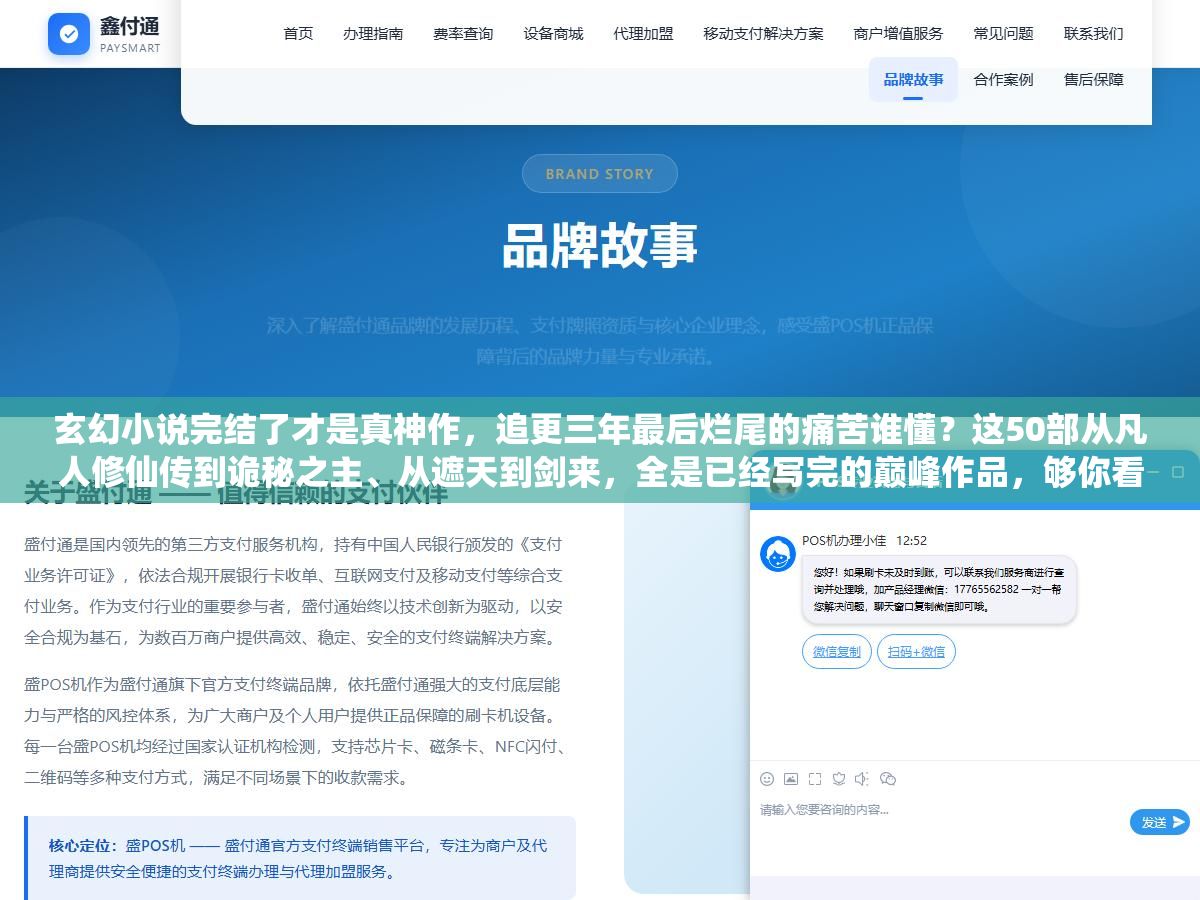Open 办理指南 navigation item
Image resolution: width=1200 pixels, height=900 pixels.
pyautogui.click(x=373, y=33)
